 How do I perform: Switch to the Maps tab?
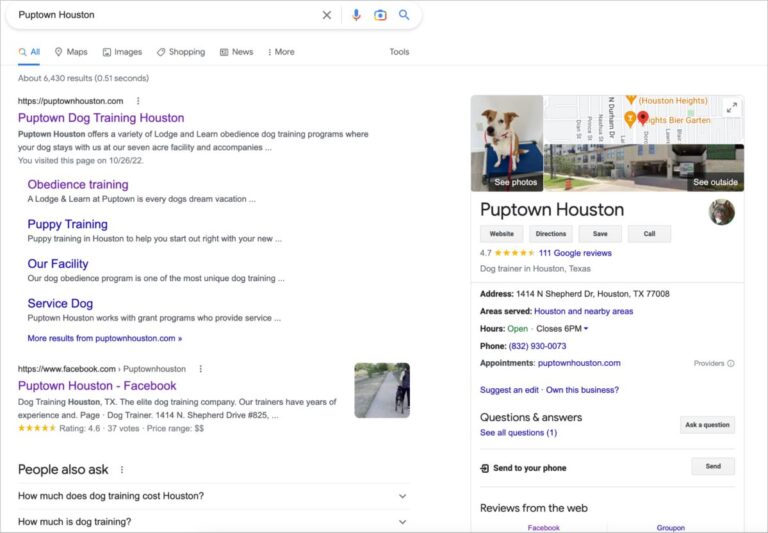pos(71,52)
